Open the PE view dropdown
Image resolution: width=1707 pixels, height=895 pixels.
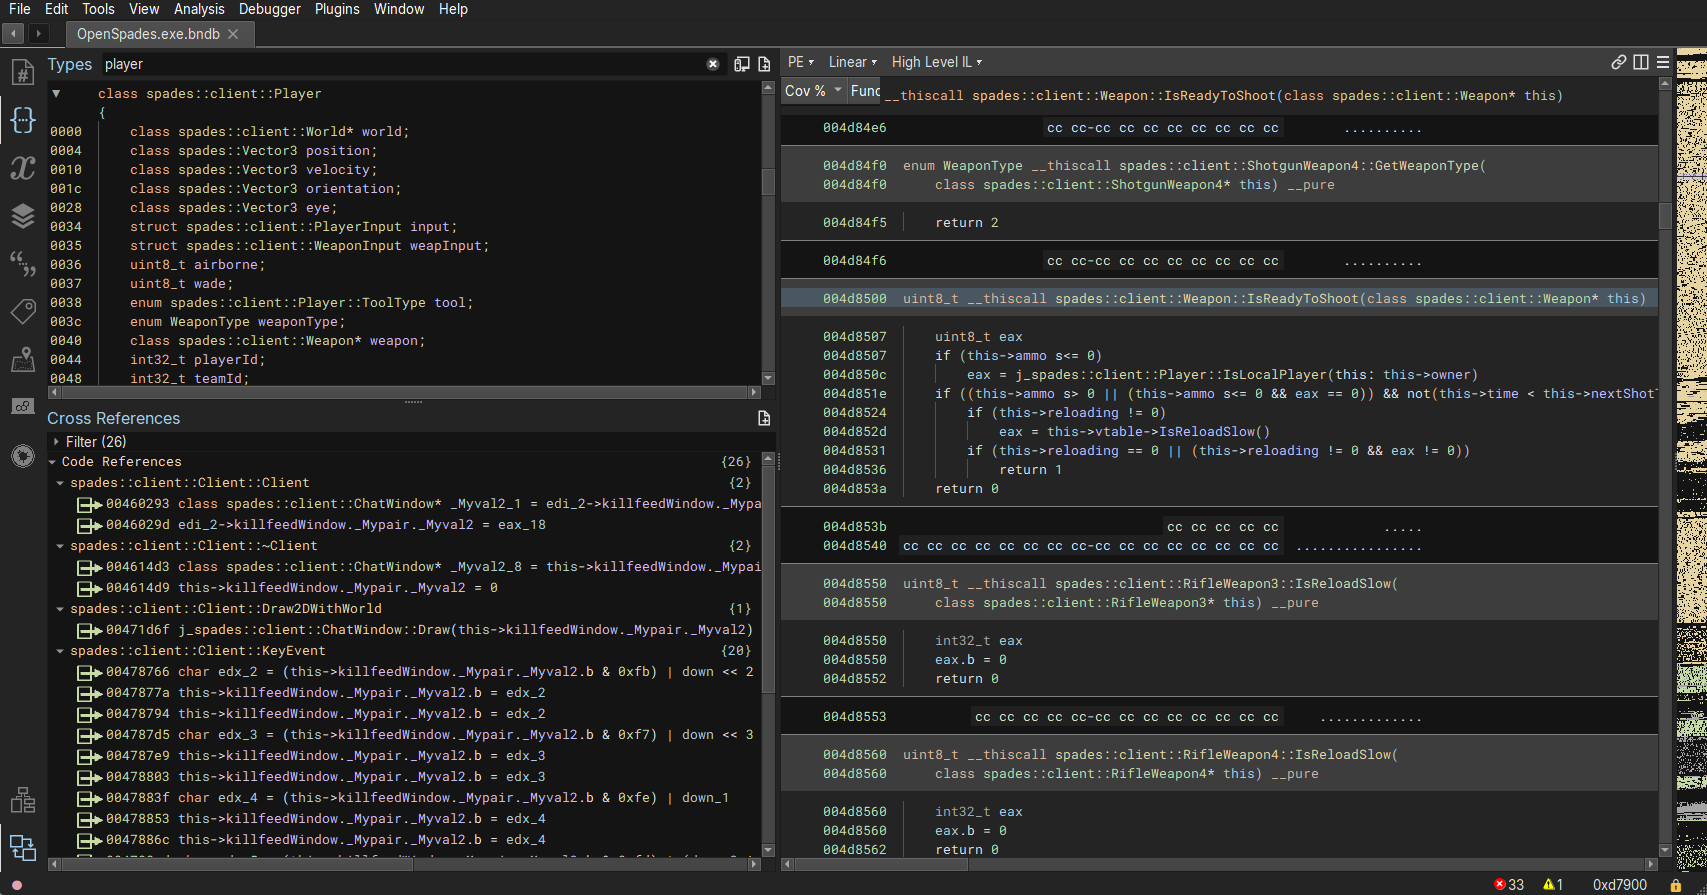pyautogui.click(x=801, y=62)
